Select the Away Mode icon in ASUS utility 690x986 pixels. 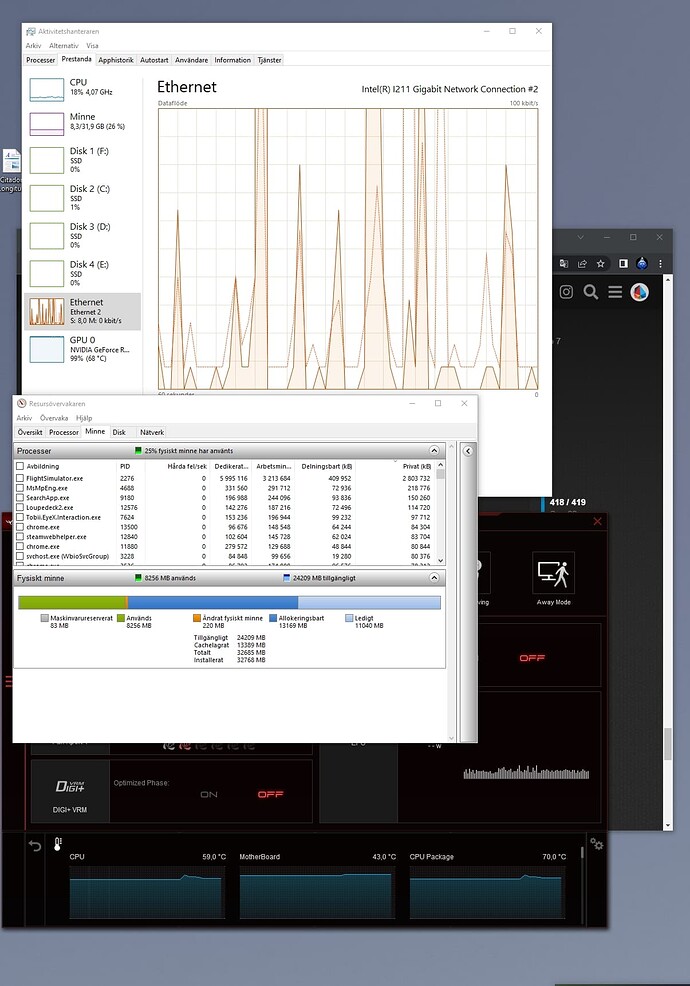coord(554,573)
